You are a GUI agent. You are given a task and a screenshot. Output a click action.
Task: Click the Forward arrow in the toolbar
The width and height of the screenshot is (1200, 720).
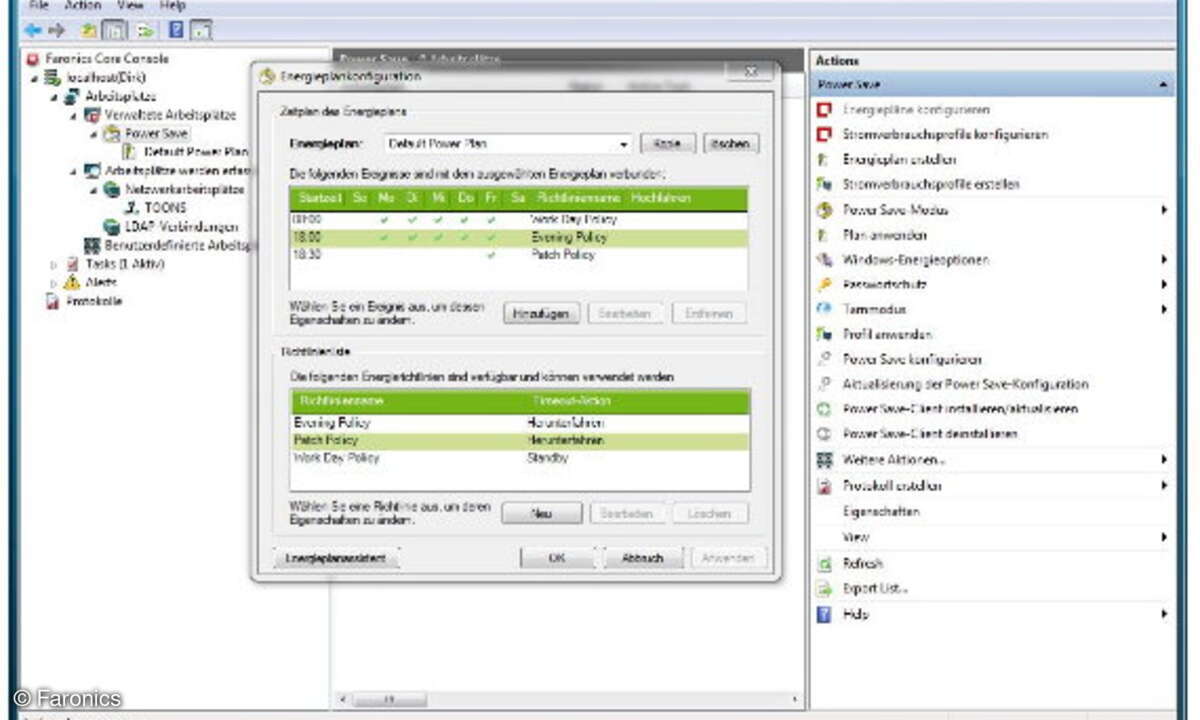click(57, 30)
